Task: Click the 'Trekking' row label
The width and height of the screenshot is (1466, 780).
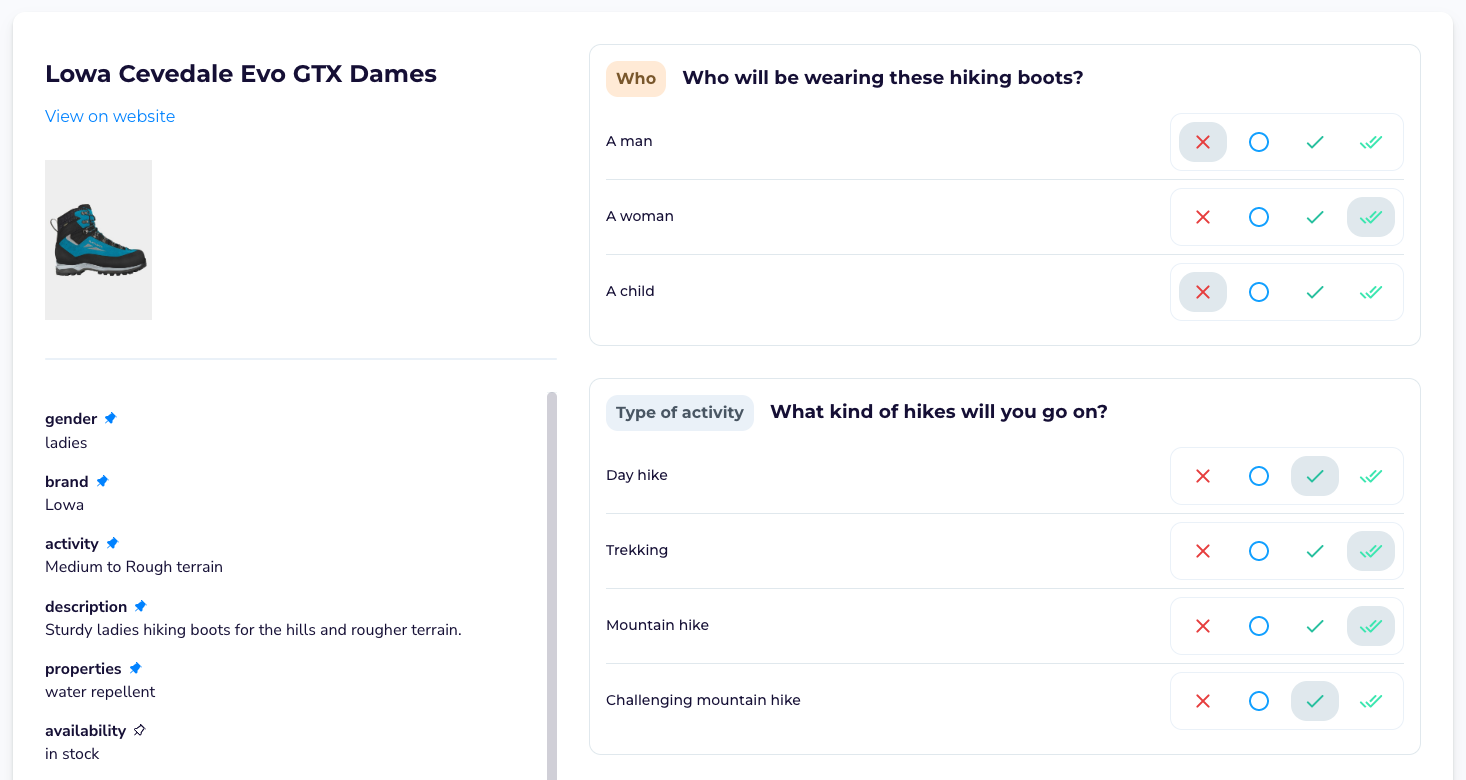Action: (x=637, y=551)
